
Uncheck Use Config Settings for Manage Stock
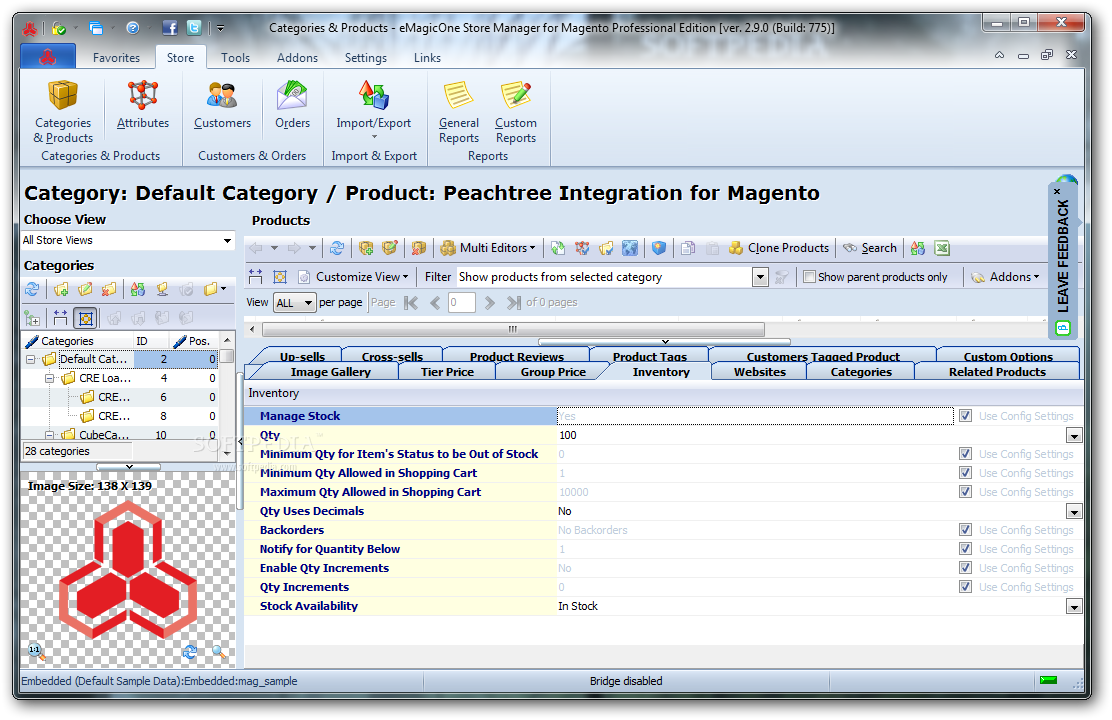[x=965, y=416]
